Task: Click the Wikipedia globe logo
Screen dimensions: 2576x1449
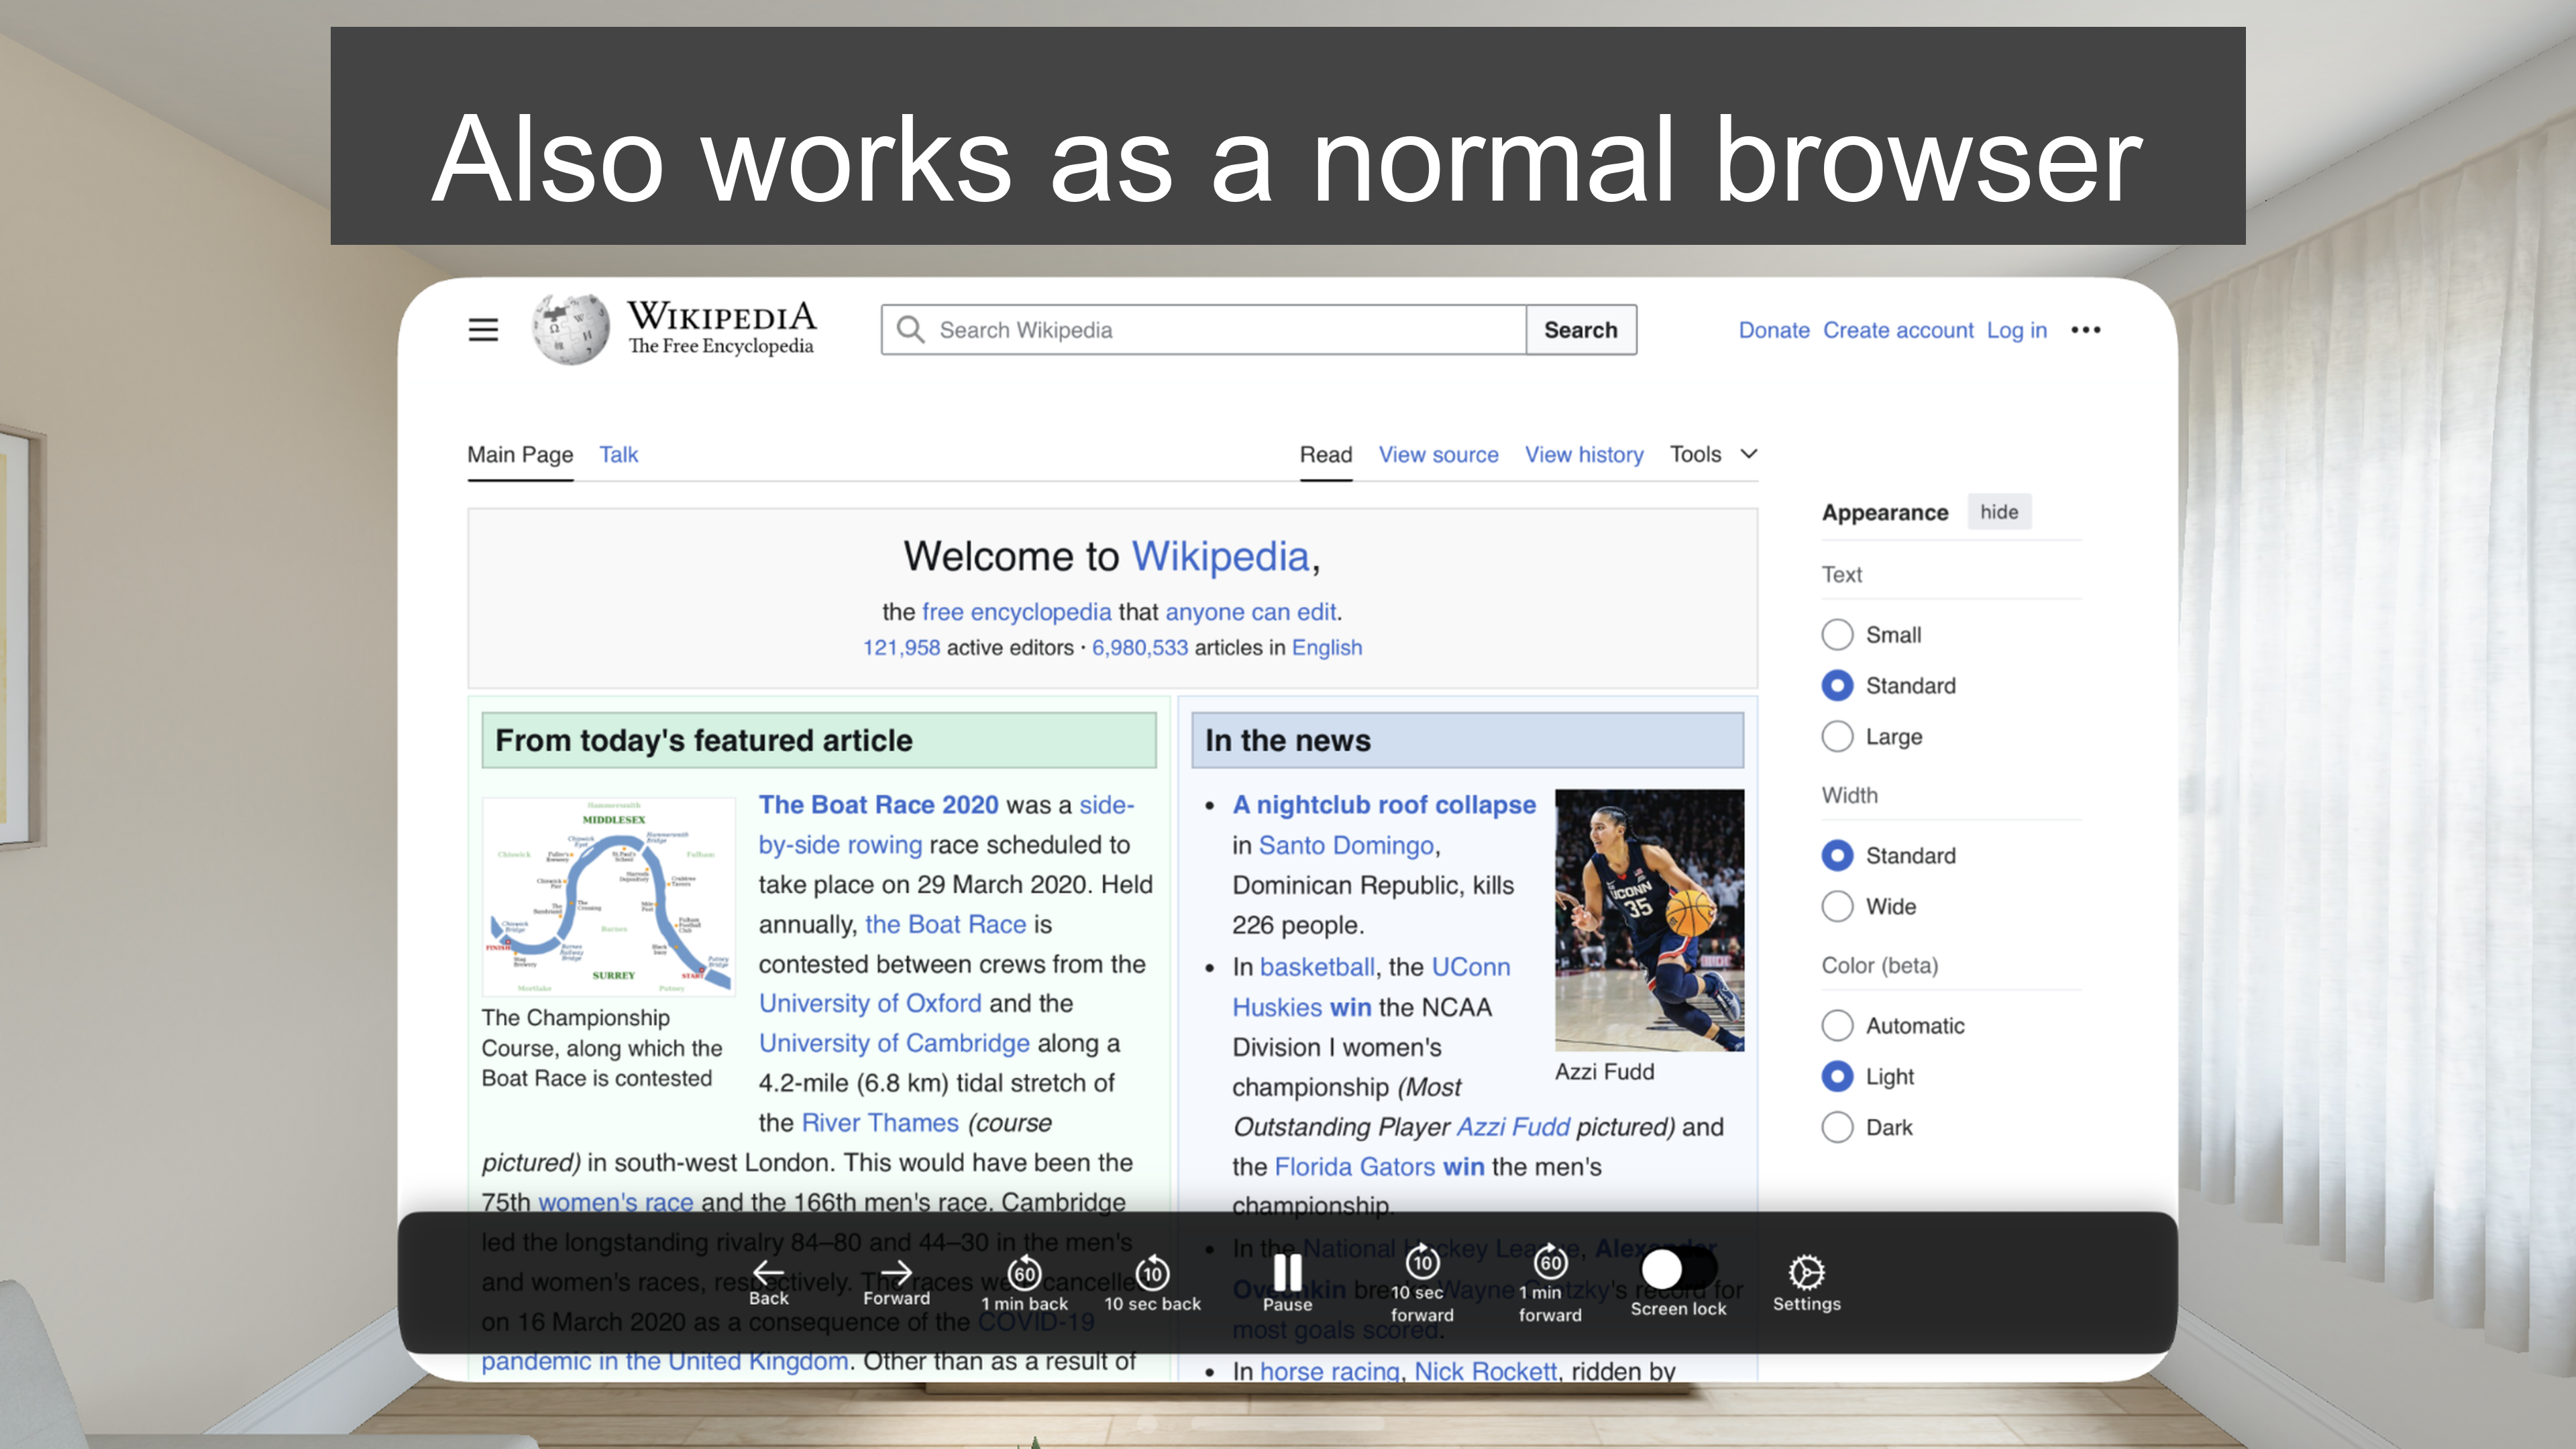Action: tap(570, 329)
